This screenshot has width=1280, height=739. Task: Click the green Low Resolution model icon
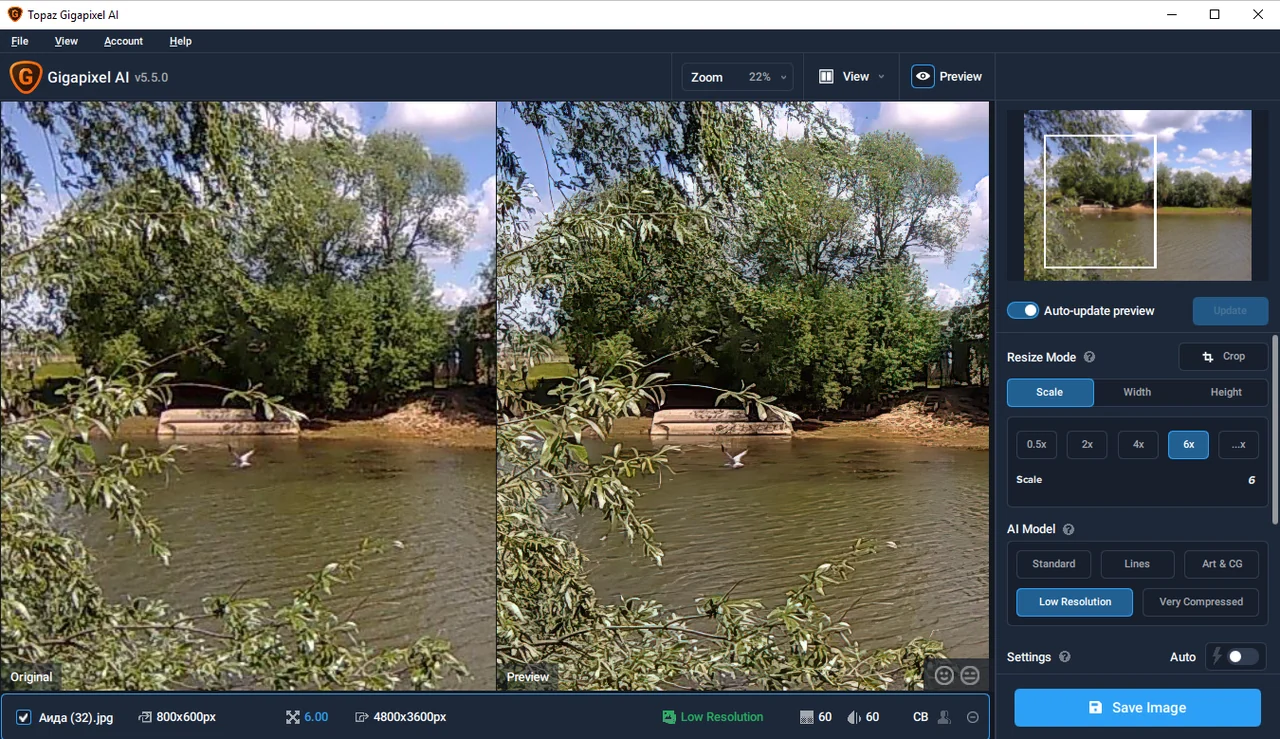(669, 717)
